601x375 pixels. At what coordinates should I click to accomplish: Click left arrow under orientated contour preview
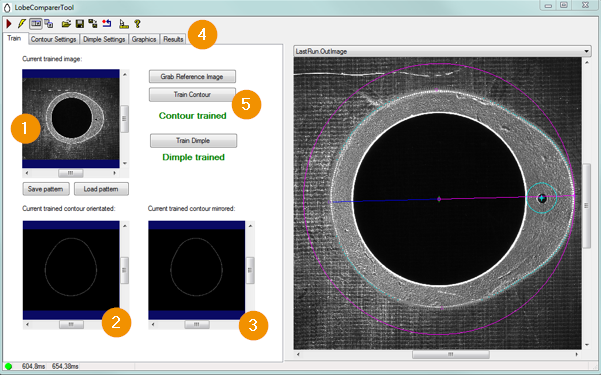(27, 325)
